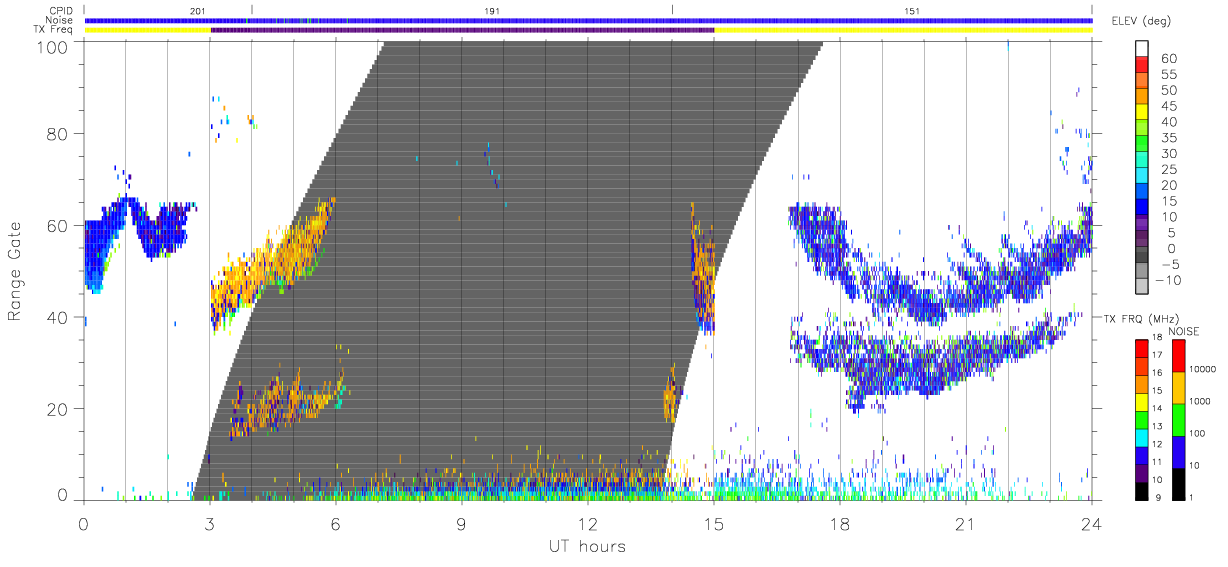Screen dimensions: 1228x567
Task: Click the 100 tick on Range Gate axis
Action: point(50,46)
